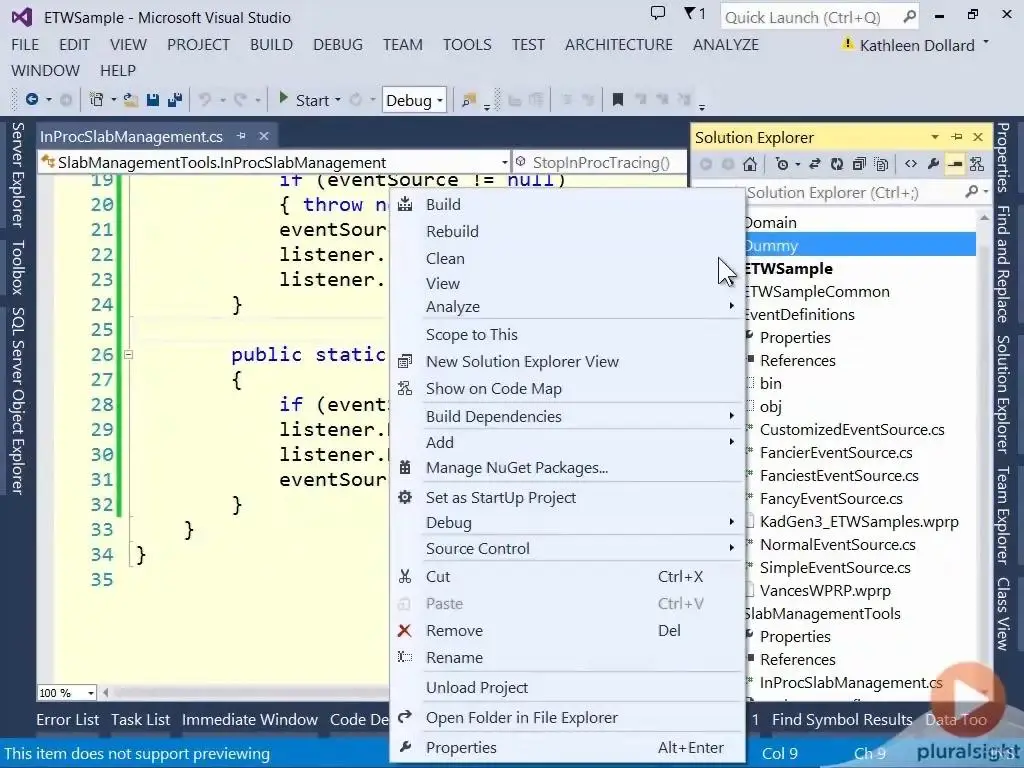
Task: Click Sync with Active Document icon
Action: point(814,164)
